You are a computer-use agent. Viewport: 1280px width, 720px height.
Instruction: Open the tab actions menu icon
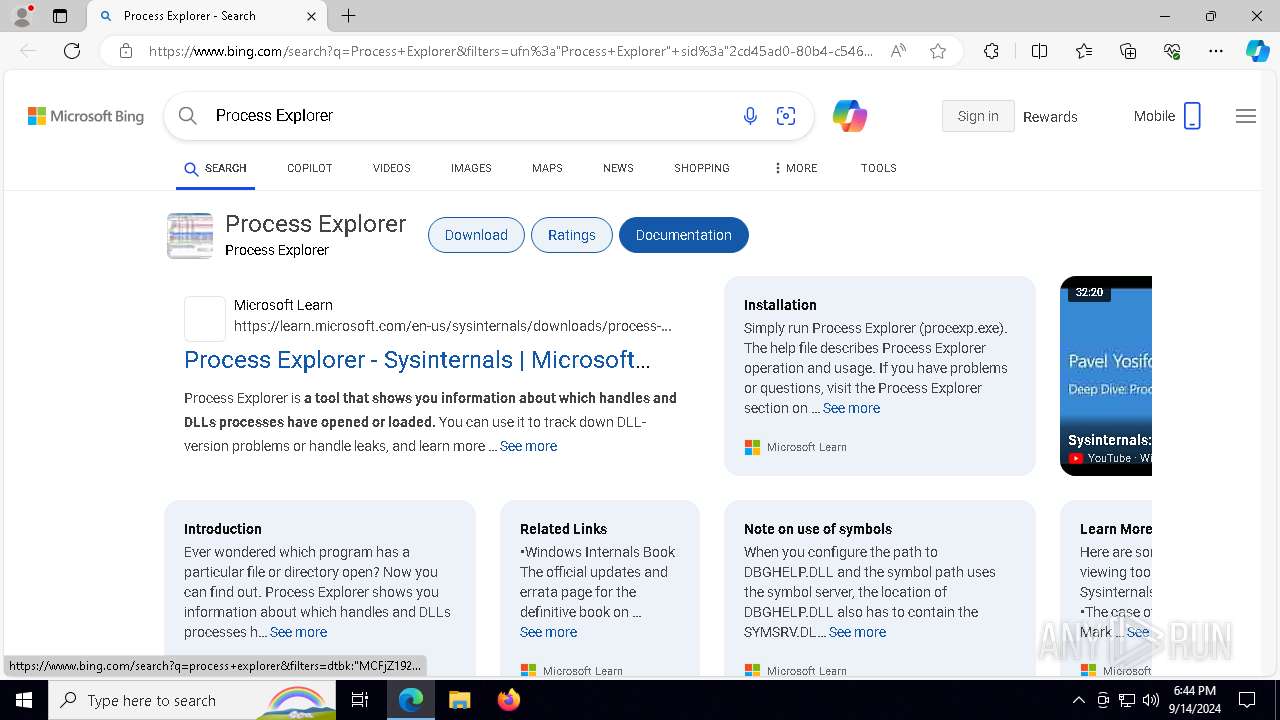60,16
